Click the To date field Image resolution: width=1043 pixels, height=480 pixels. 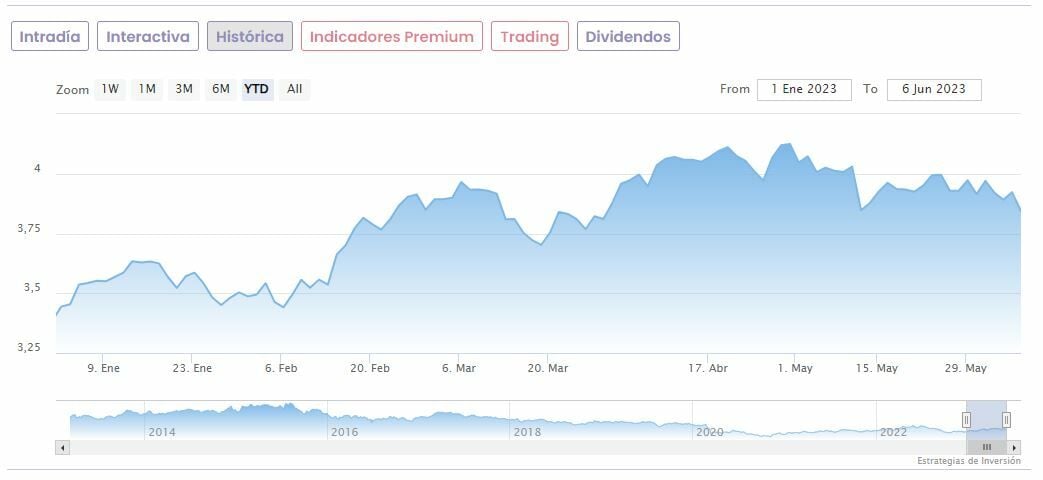pos(934,89)
